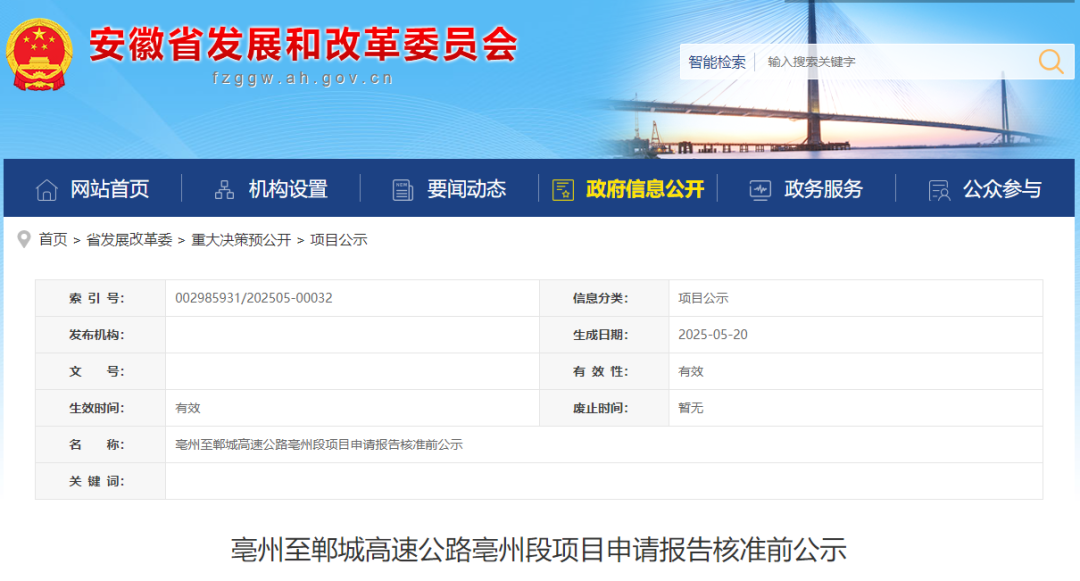1080x581 pixels.
Task: Click the news icon beside 要闻动态
Action: [403, 189]
